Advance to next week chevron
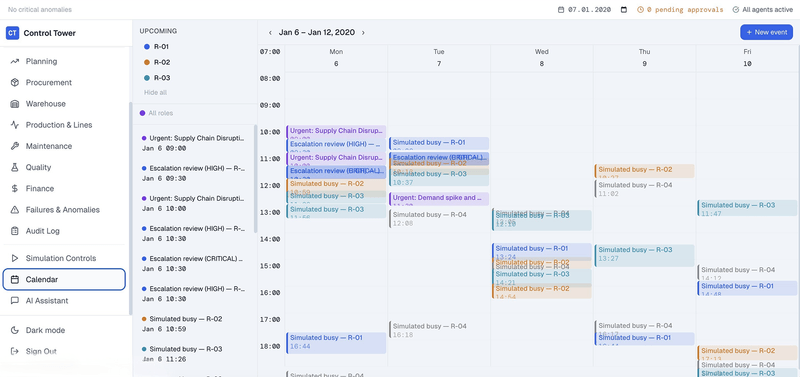The image size is (800, 377). [x=363, y=33]
